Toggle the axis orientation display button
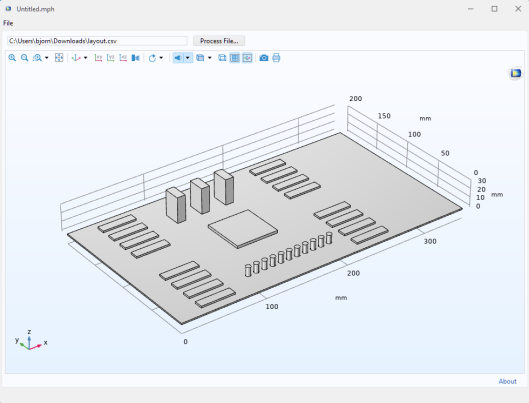Viewport: 529px width, 403px height. click(x=247, y=58)
